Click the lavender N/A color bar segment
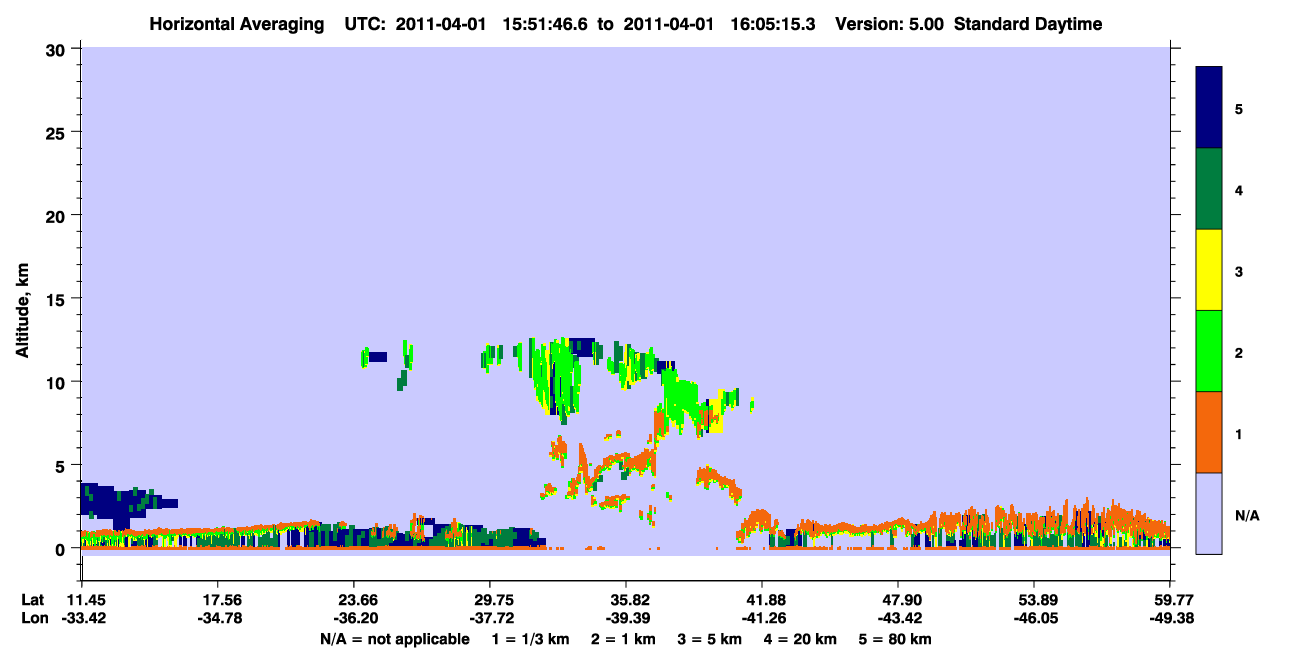Screen dimensions: 1300x667 click(1209, 513)
